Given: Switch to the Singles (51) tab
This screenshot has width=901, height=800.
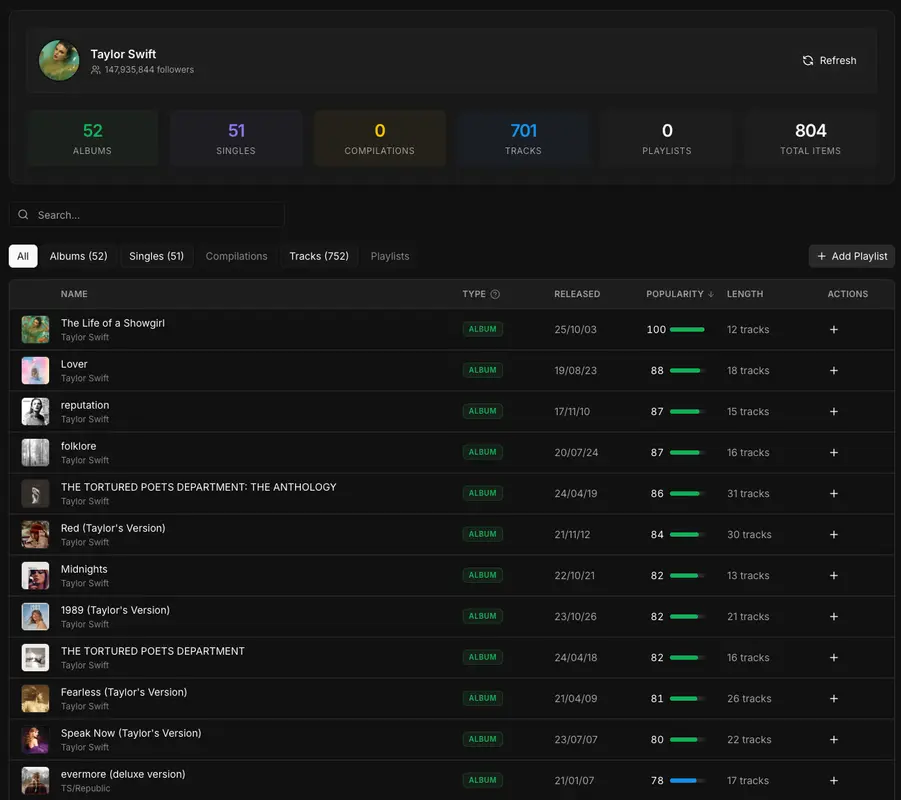Looking at the screenshot, I should coord(156,256).
